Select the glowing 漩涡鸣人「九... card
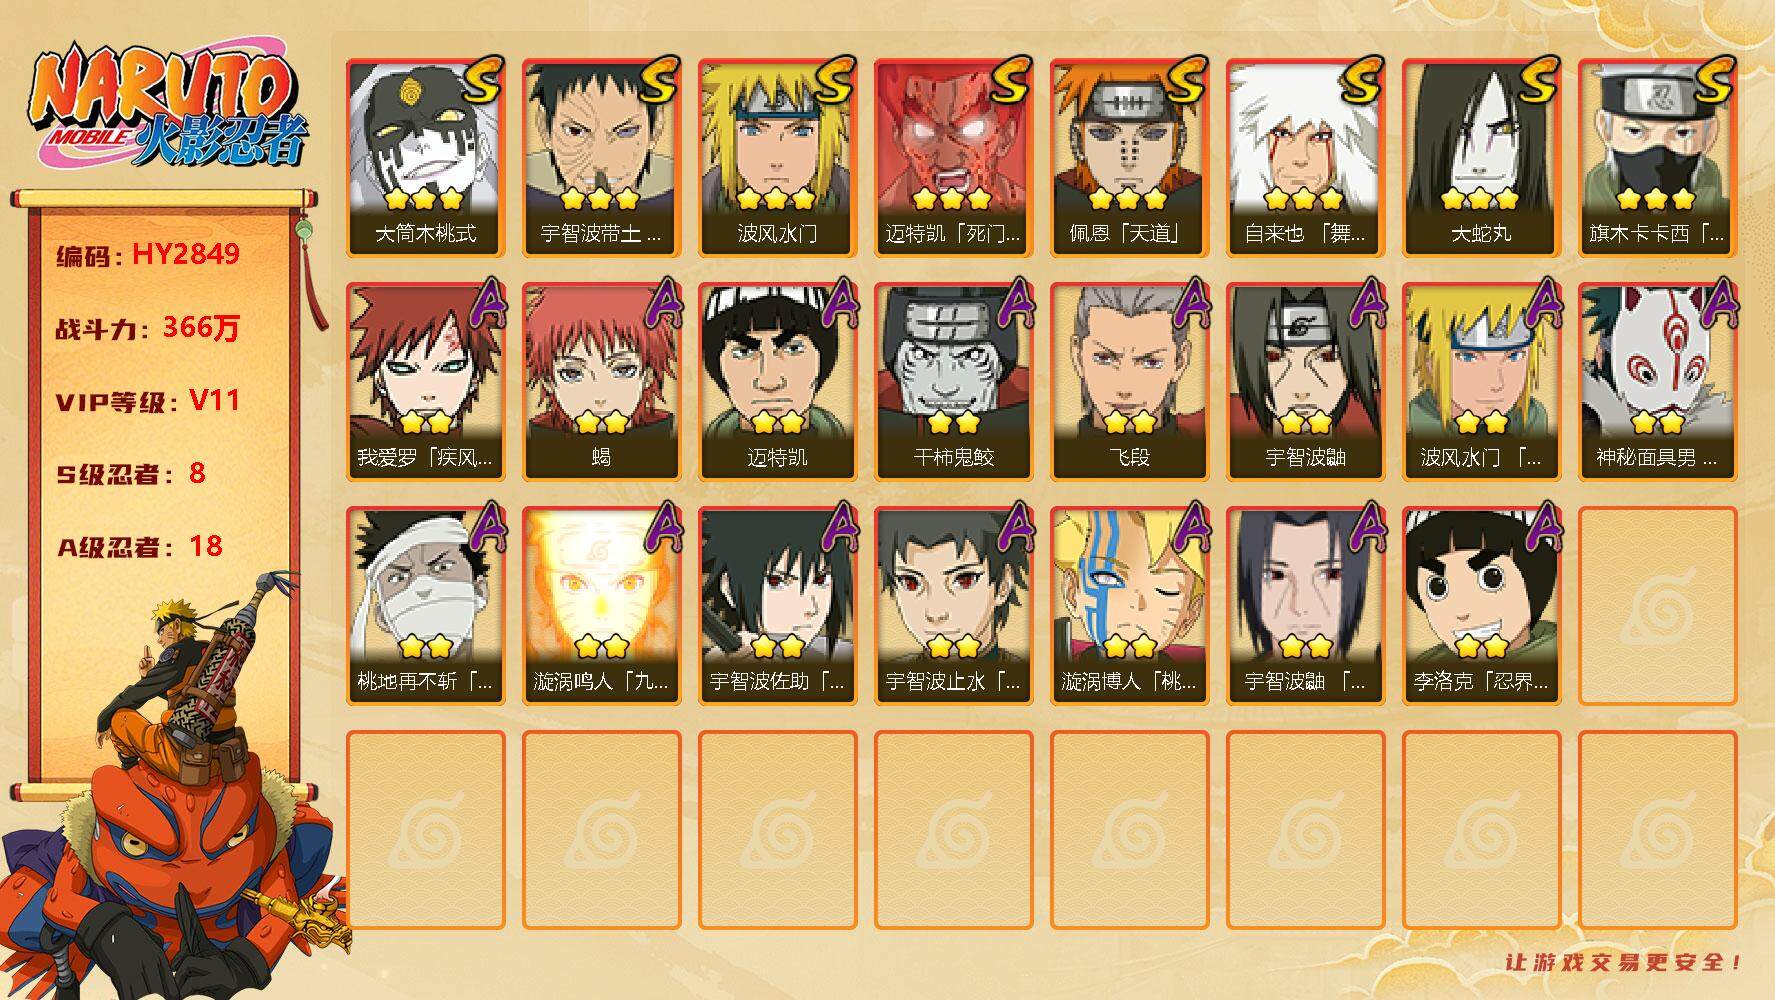The height and width of the screenshot is (1000, 1775). 601,606
